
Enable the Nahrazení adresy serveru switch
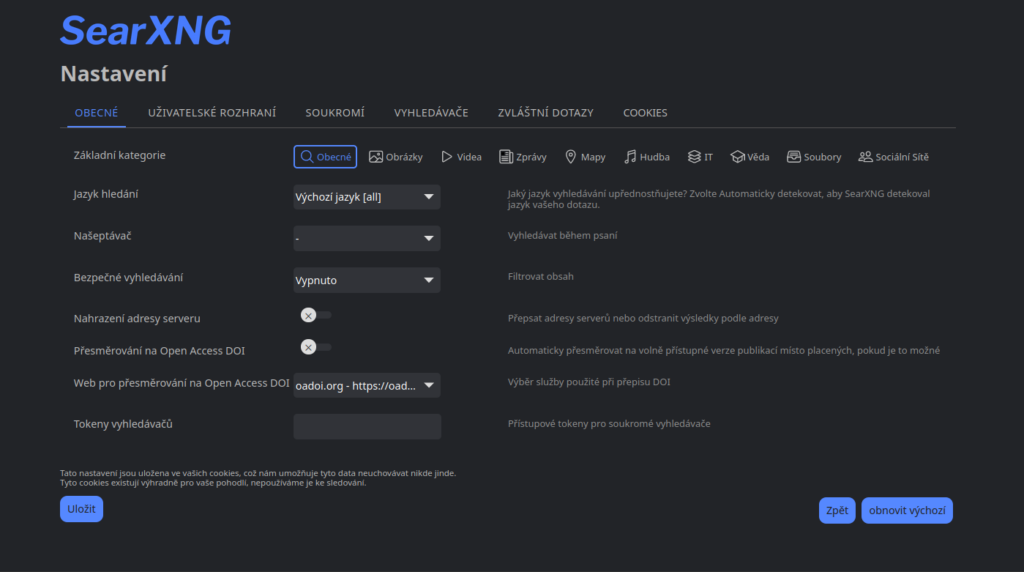pos(315,315)
